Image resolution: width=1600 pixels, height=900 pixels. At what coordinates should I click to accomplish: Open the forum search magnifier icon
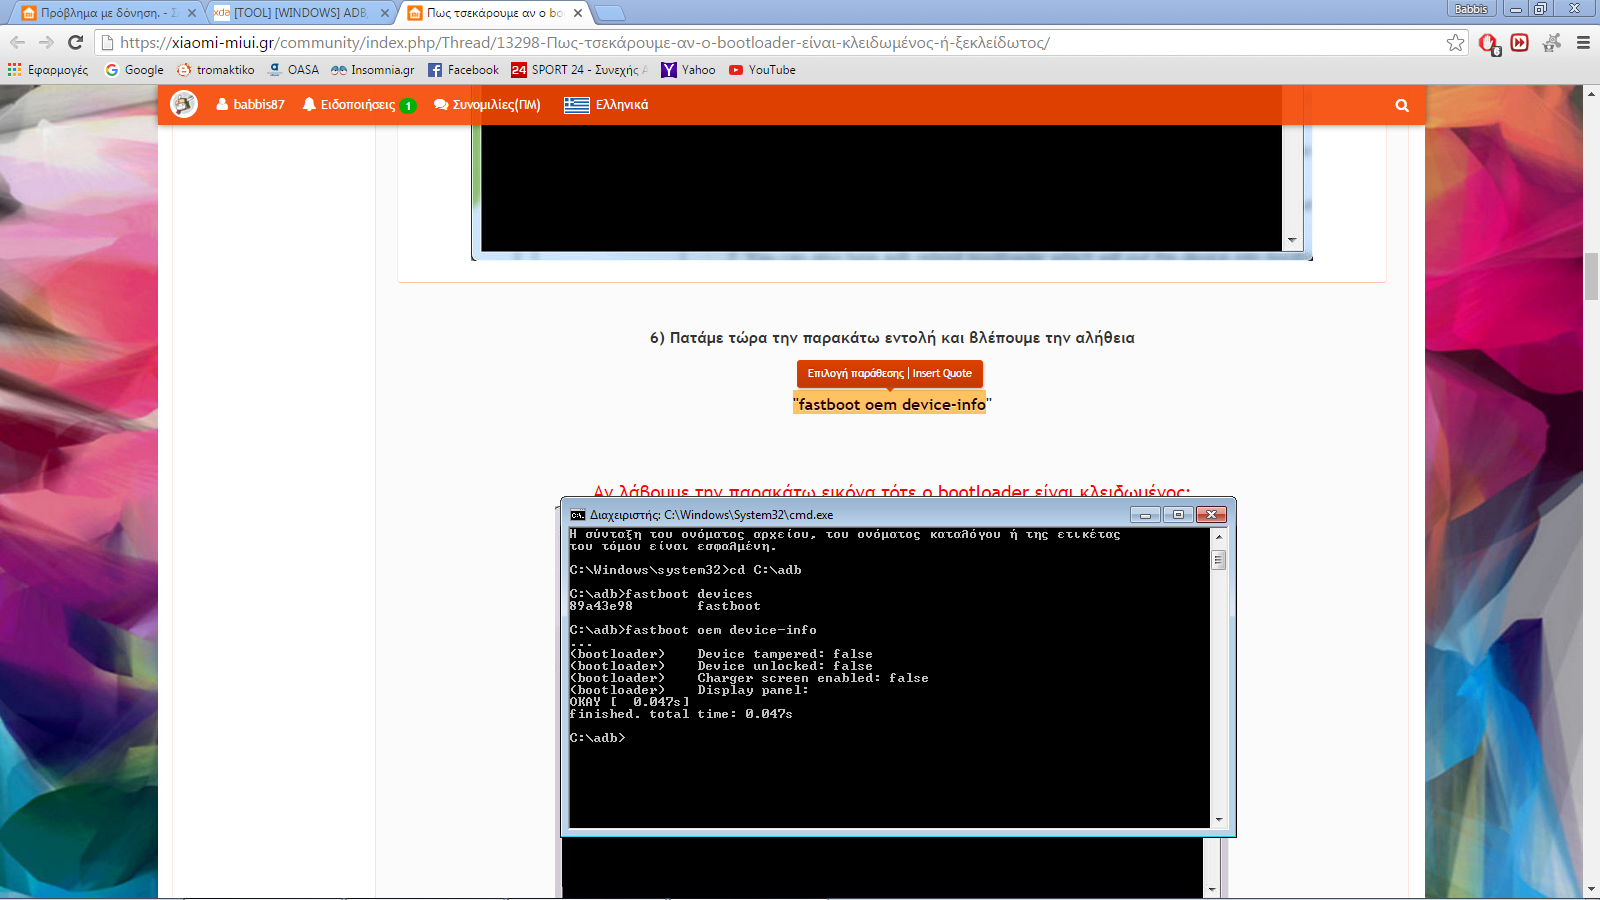pyautogui.click(x=1402, y=105)
